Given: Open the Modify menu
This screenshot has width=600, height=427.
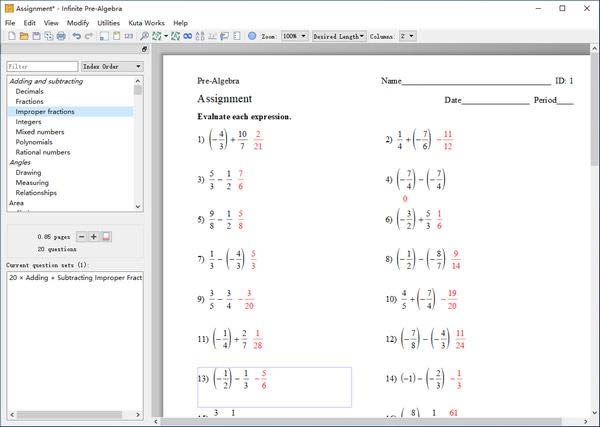Looking at the screenshot, I should click(x=78, y=23).
